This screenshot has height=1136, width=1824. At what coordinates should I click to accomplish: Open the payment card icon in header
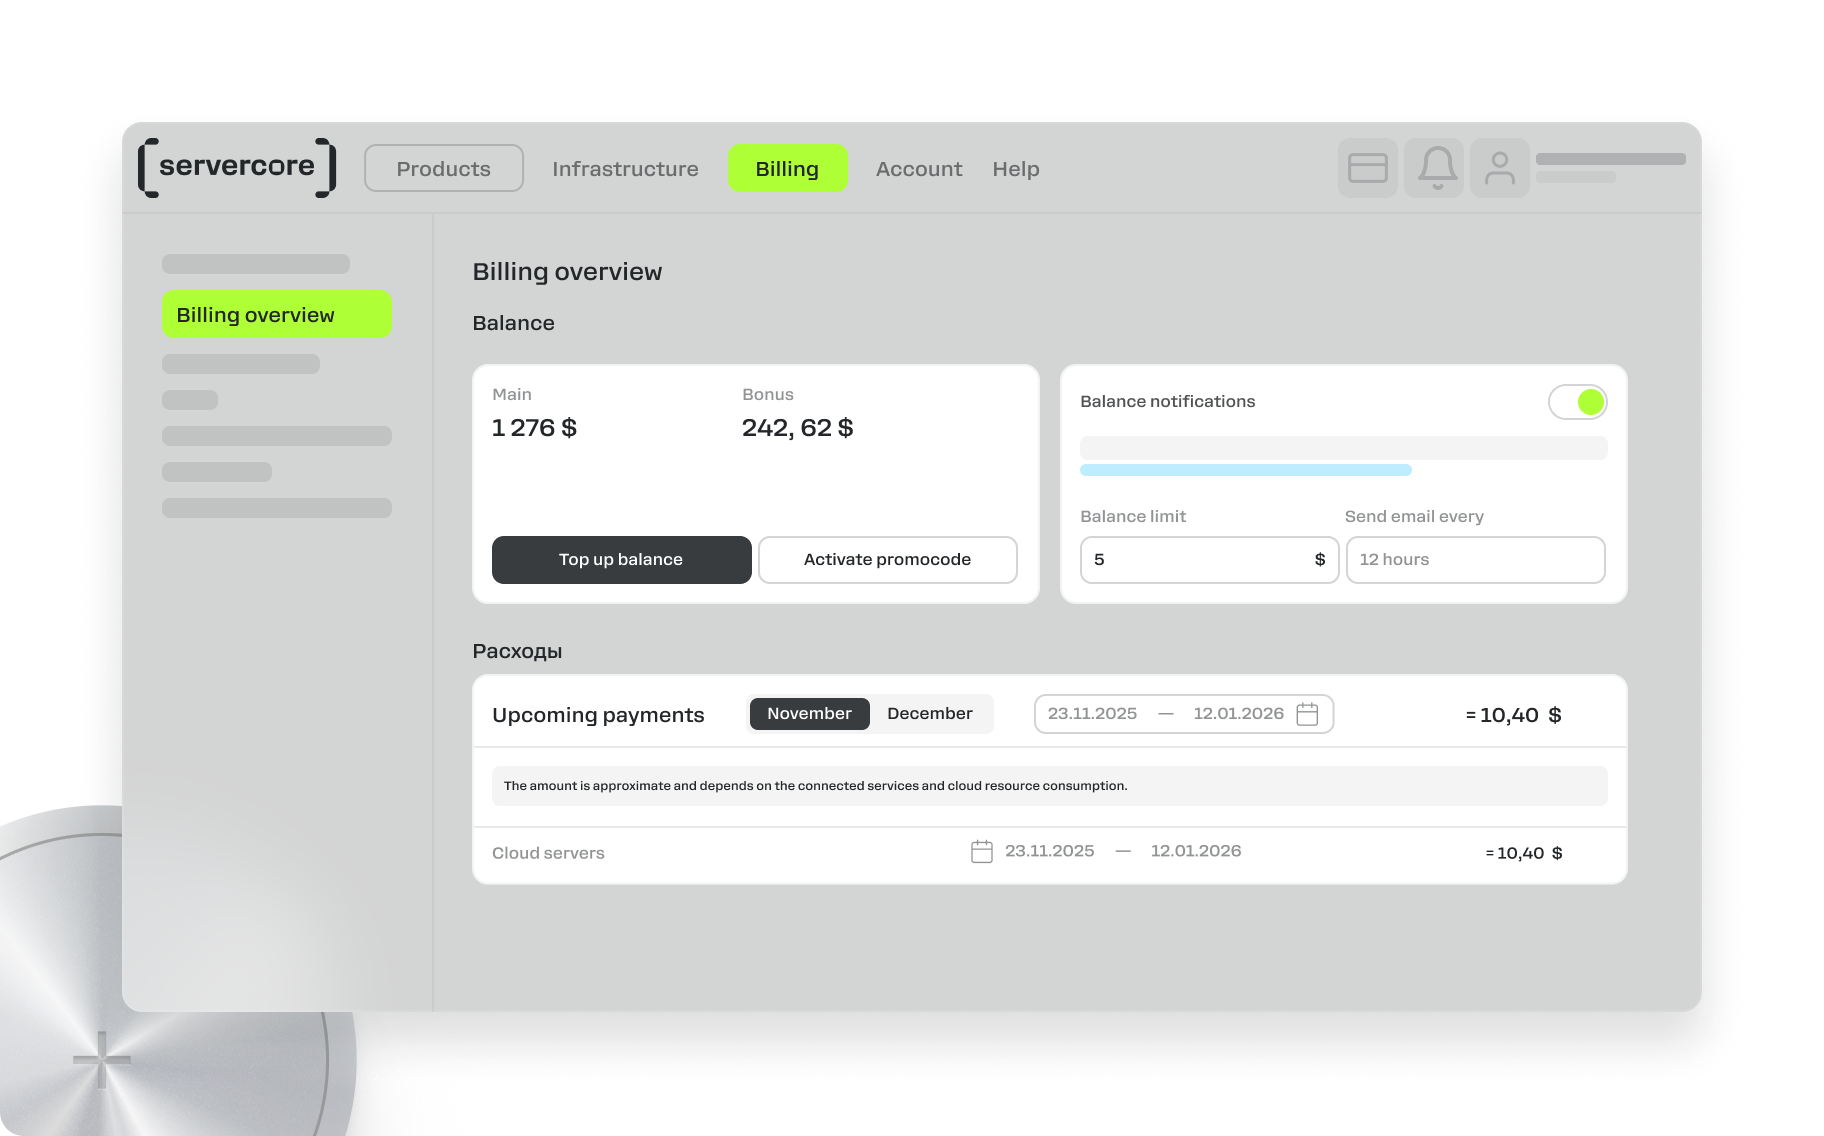[1367, 168]
